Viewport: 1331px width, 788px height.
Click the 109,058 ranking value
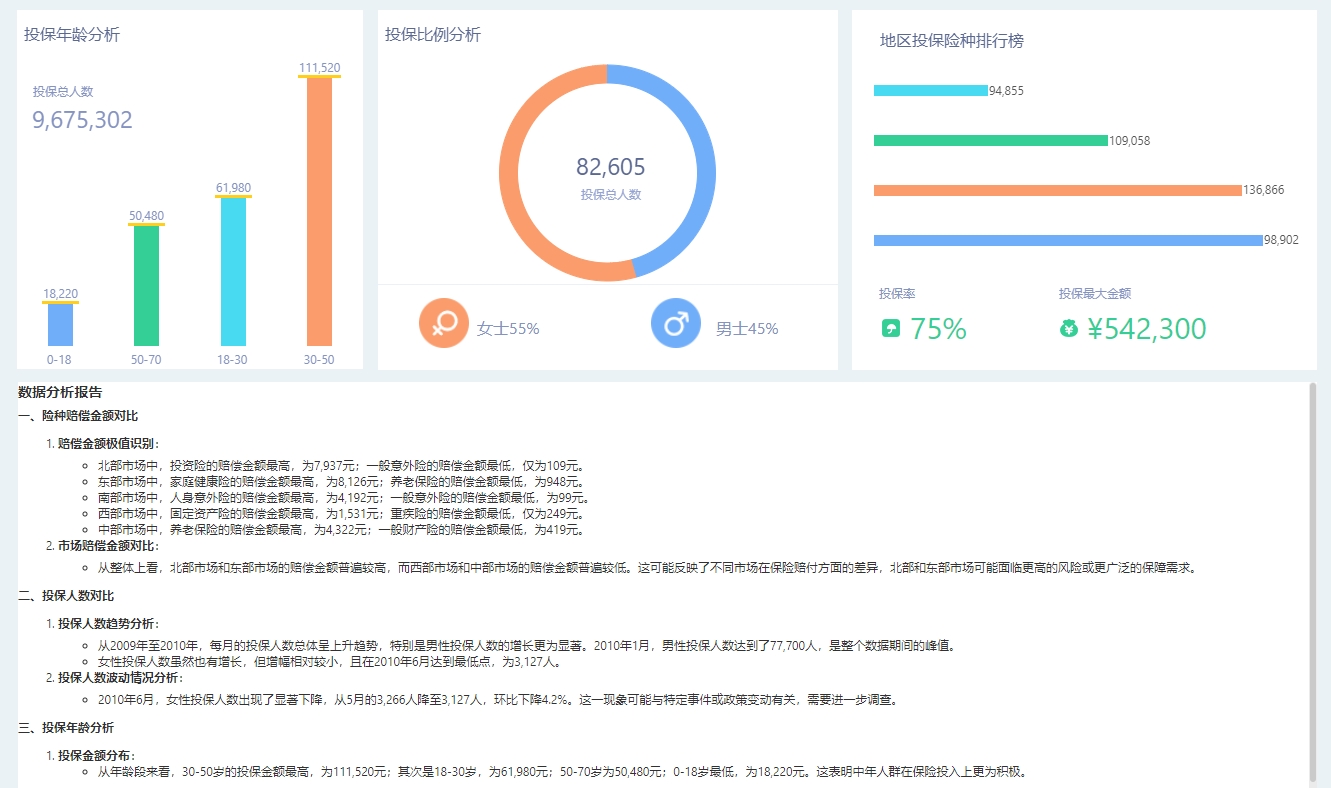(x=1130, y=141)
